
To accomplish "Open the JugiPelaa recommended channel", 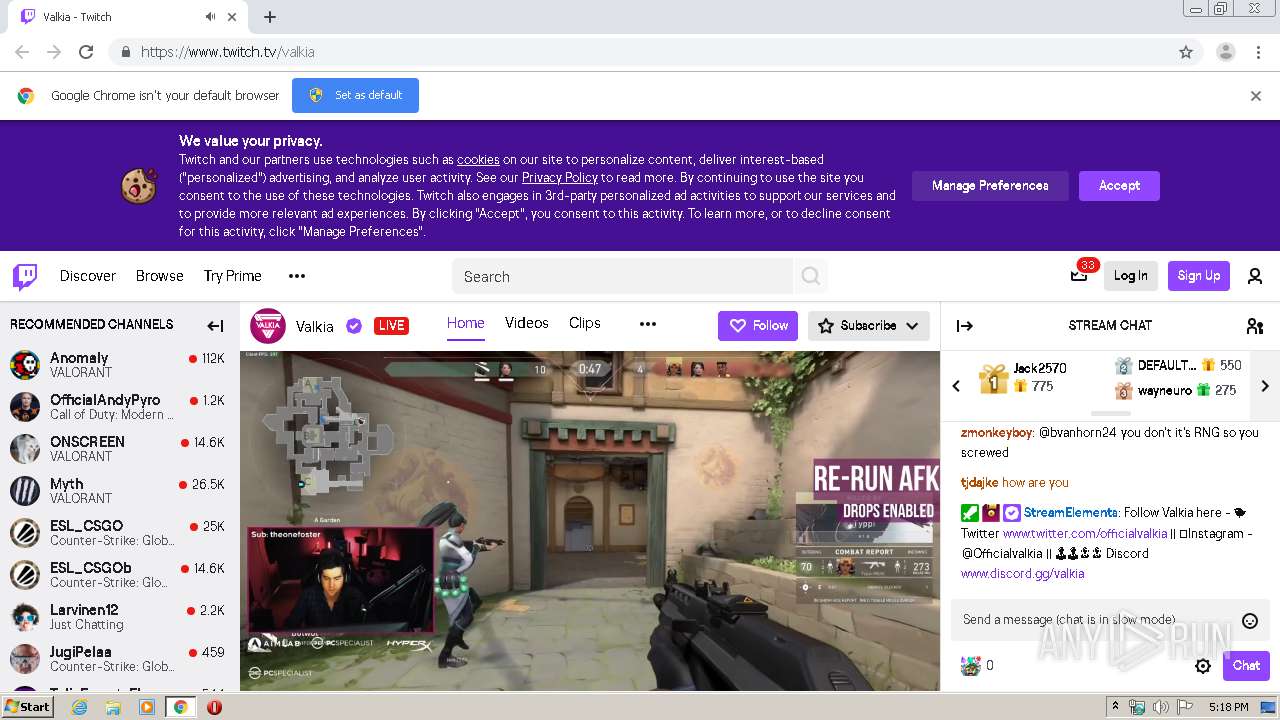I will click(120, 659).
